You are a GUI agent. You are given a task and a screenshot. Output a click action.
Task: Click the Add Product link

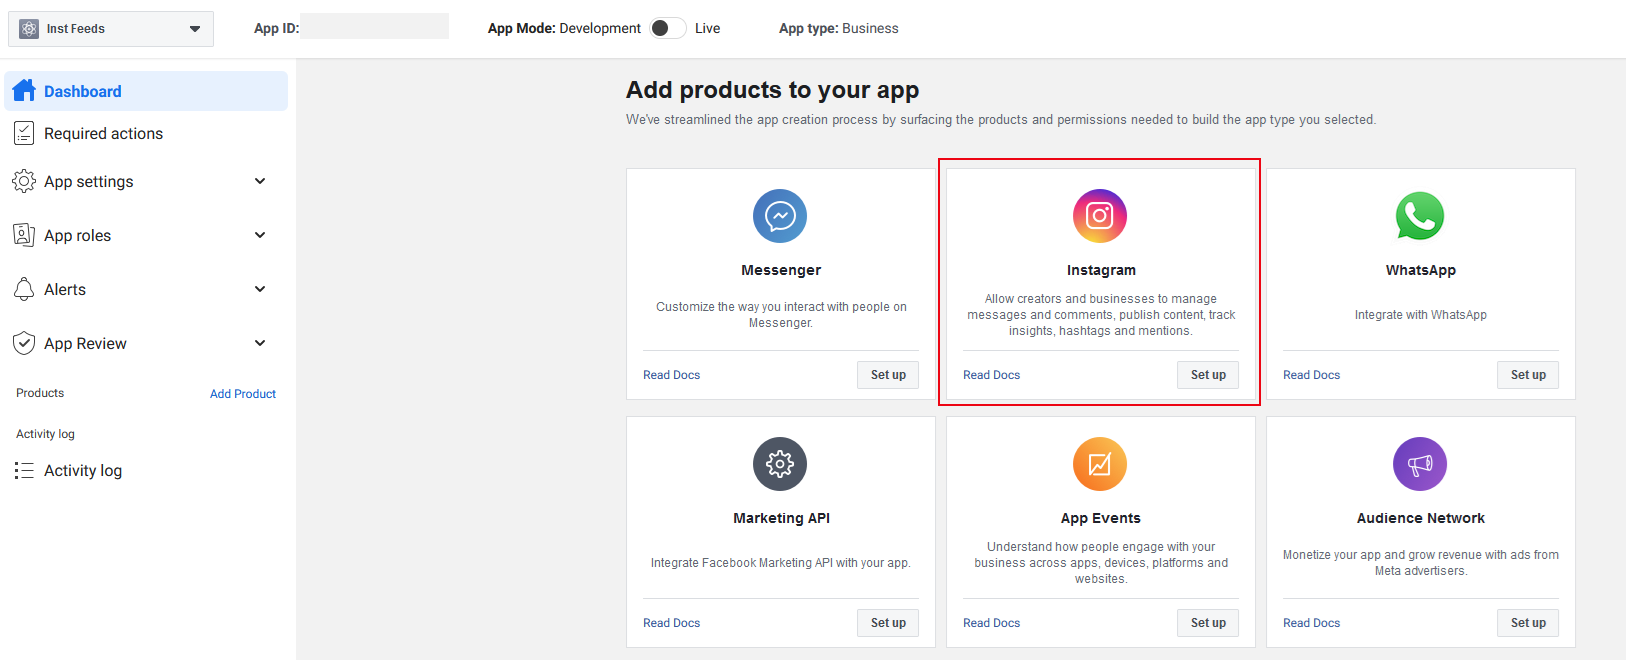(x=243, y=394)
